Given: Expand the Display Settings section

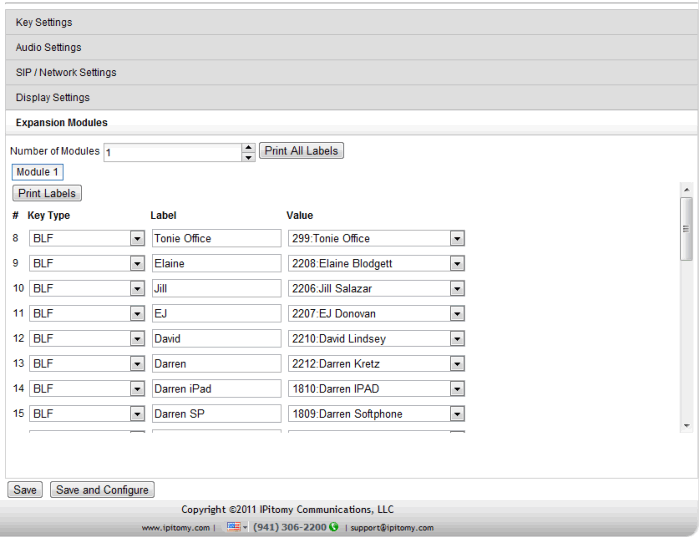Looking at the screenshot, I should pos(351,97).
